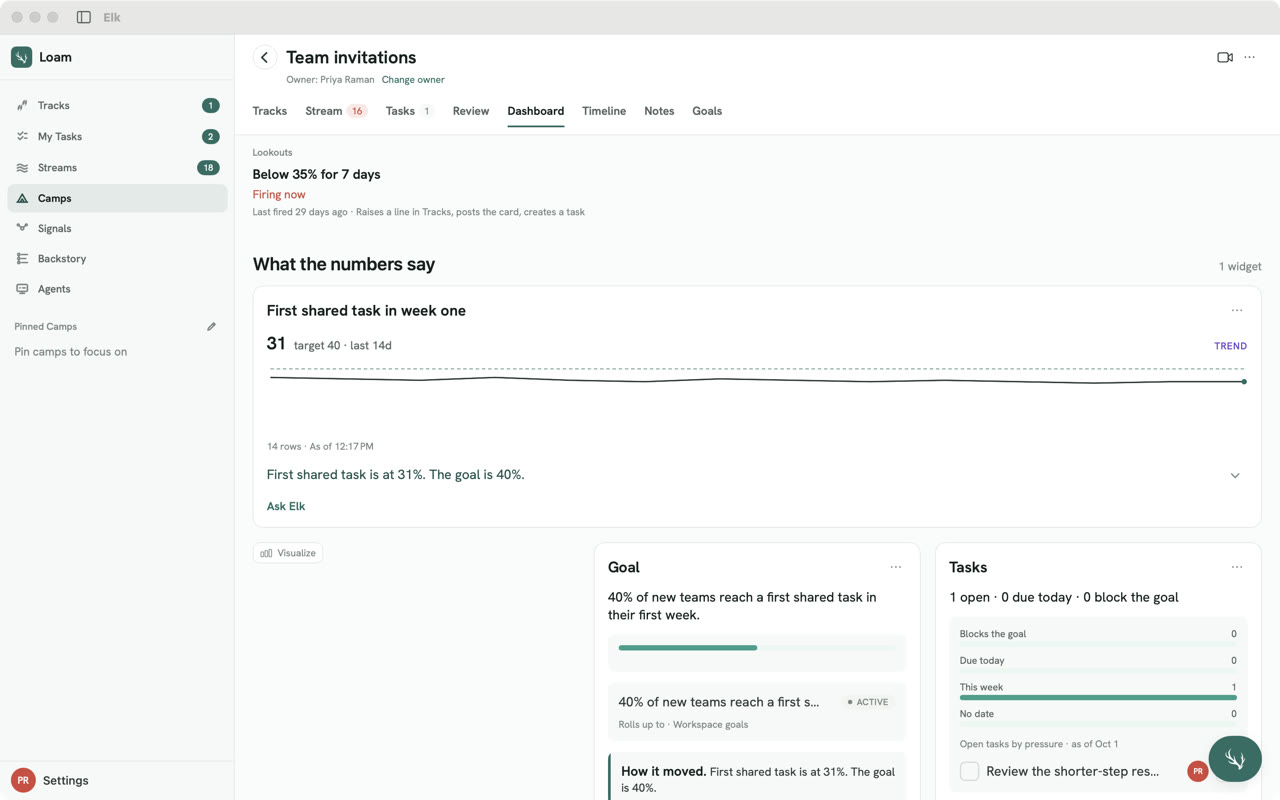Click the Ask Elk link
Image resolution: width=1280 pixels, height=800 pixels.
[286, 506]
